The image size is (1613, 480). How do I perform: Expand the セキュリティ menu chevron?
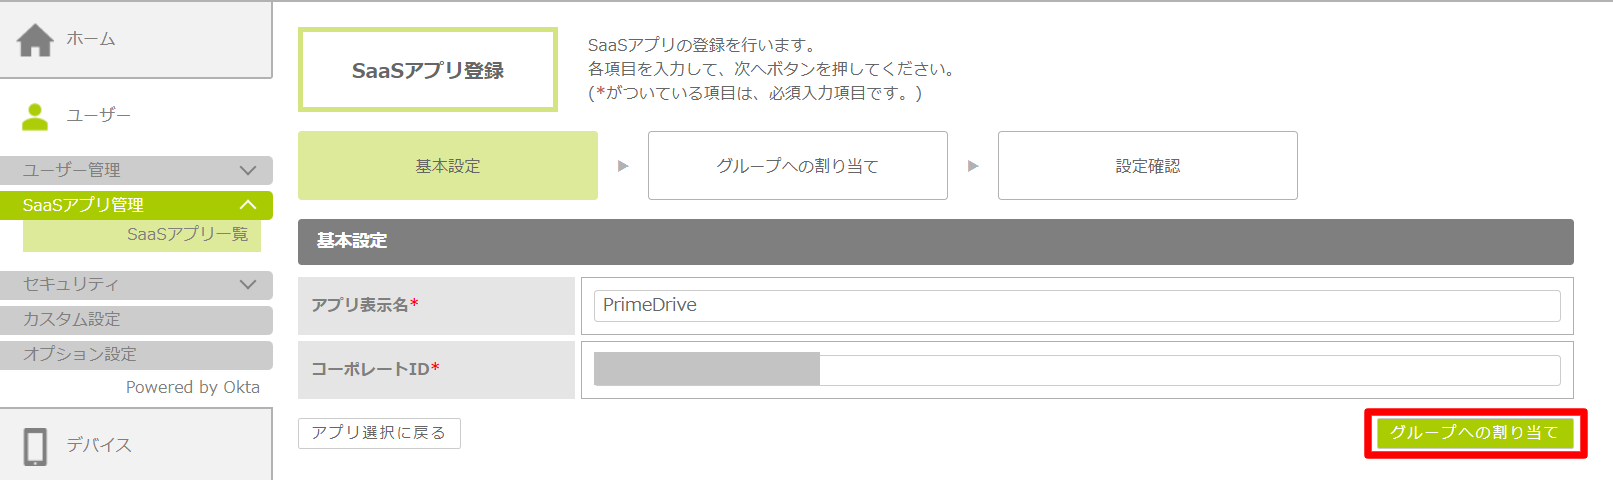[x=248, y=285]
